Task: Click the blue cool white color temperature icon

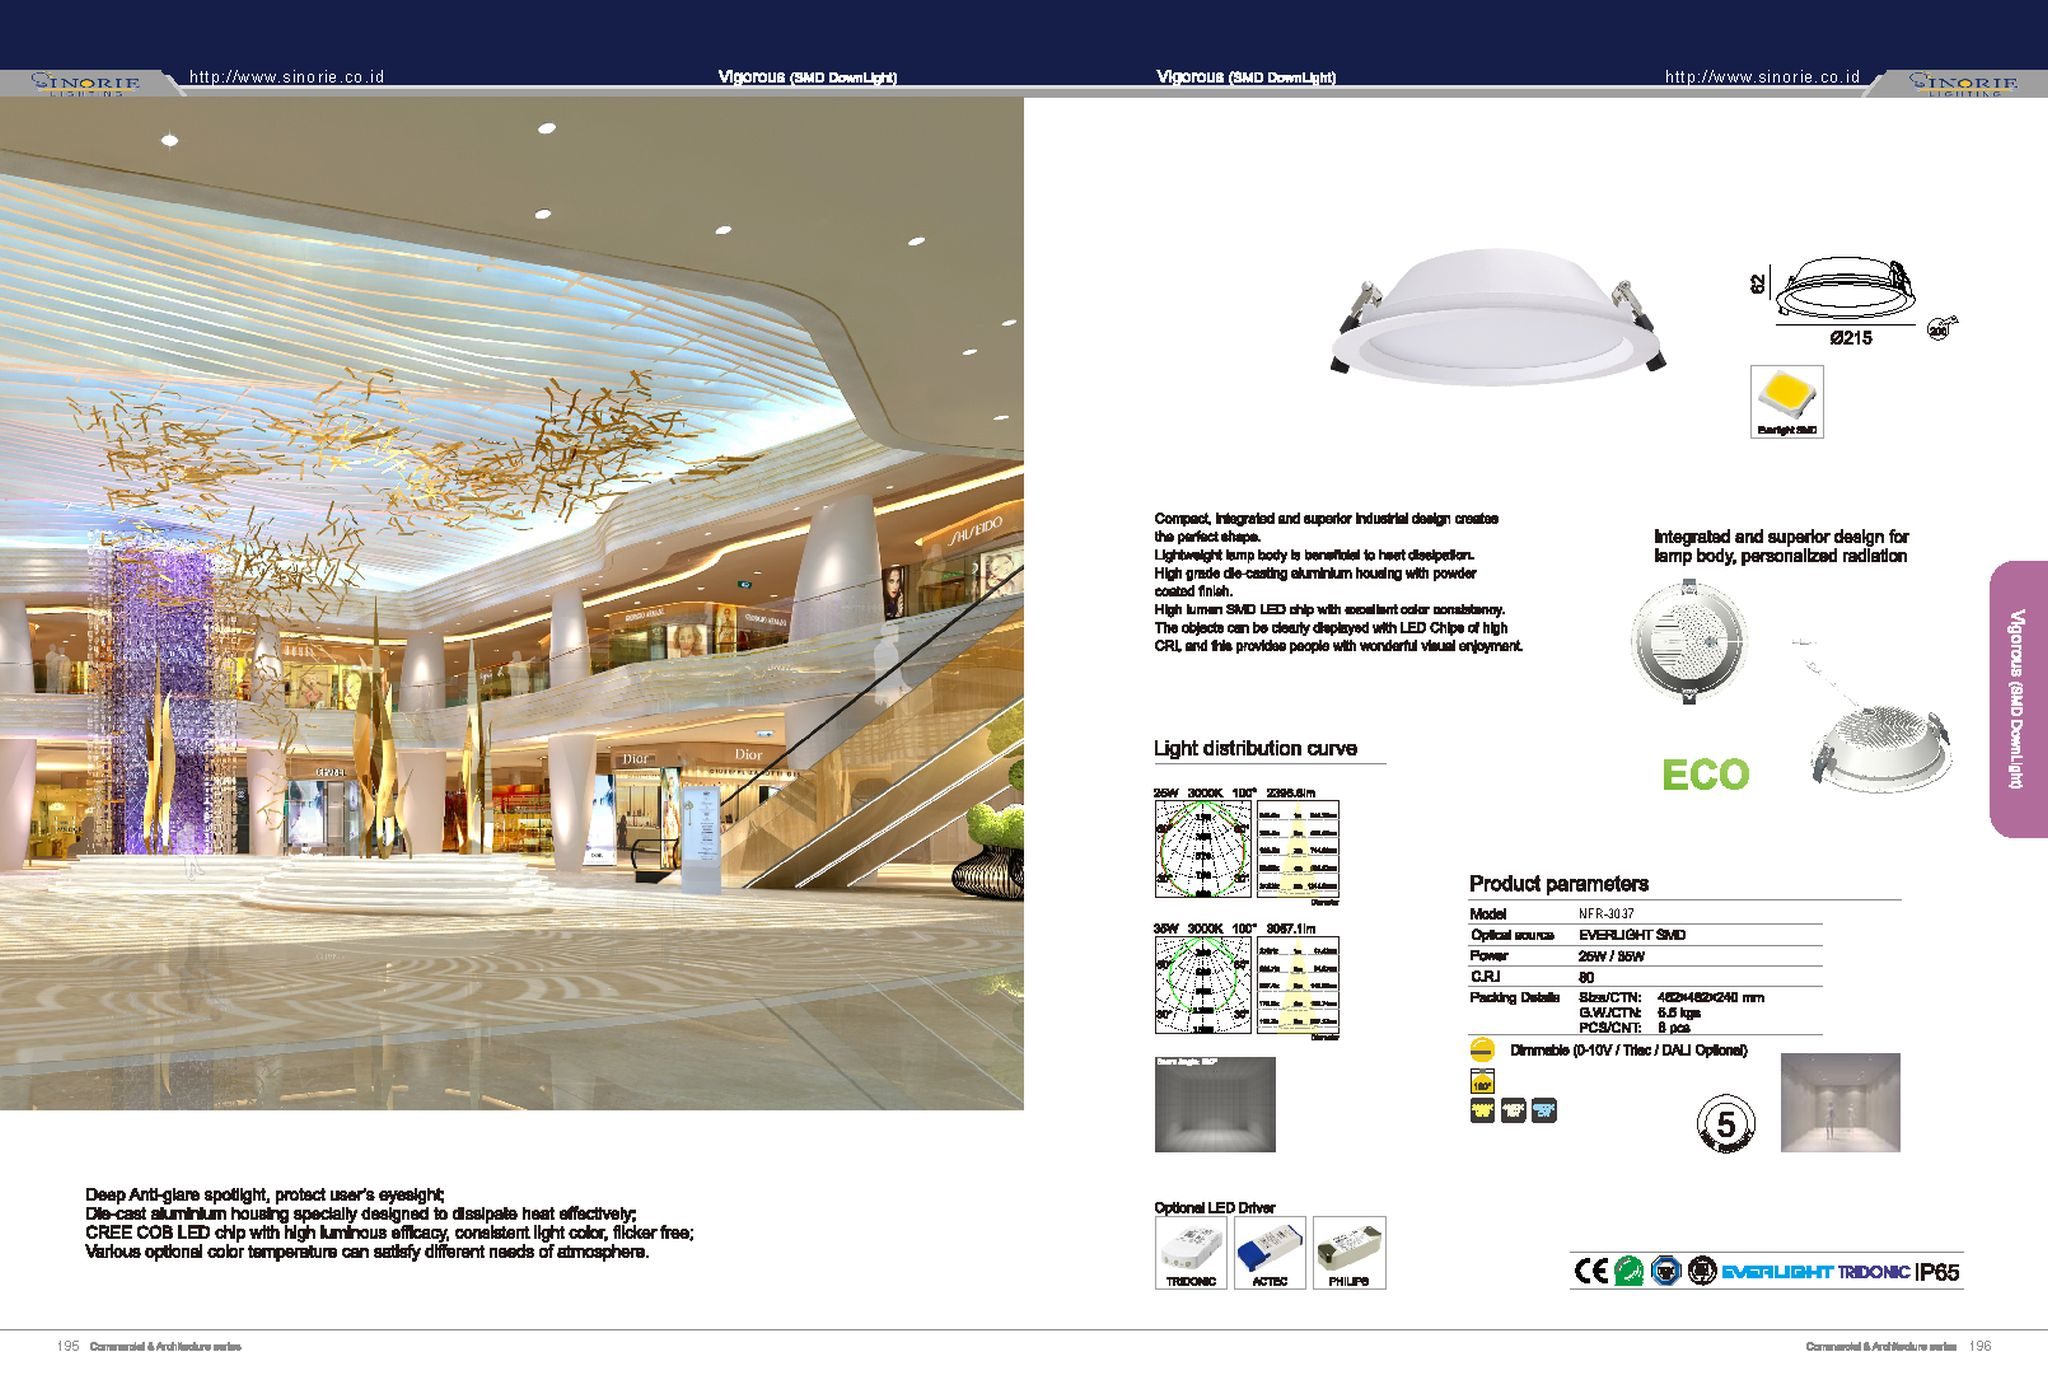Action: (1544, 1110)
